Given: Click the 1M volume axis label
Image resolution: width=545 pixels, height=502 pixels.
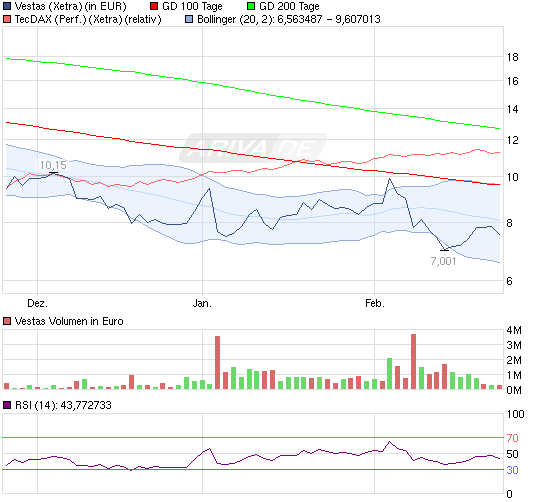Looking at the screenshot, I should coord(514,375).
